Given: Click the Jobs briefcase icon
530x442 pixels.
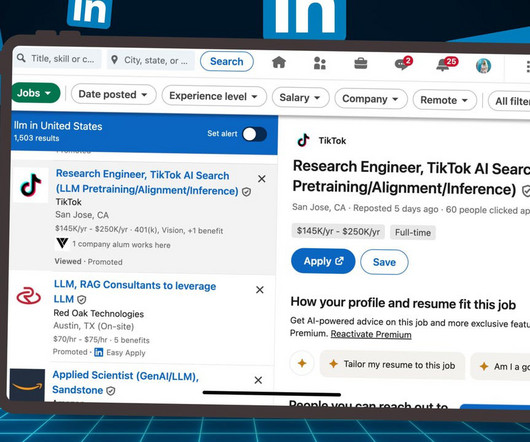Looking at the screenshot, I should 360,63.
